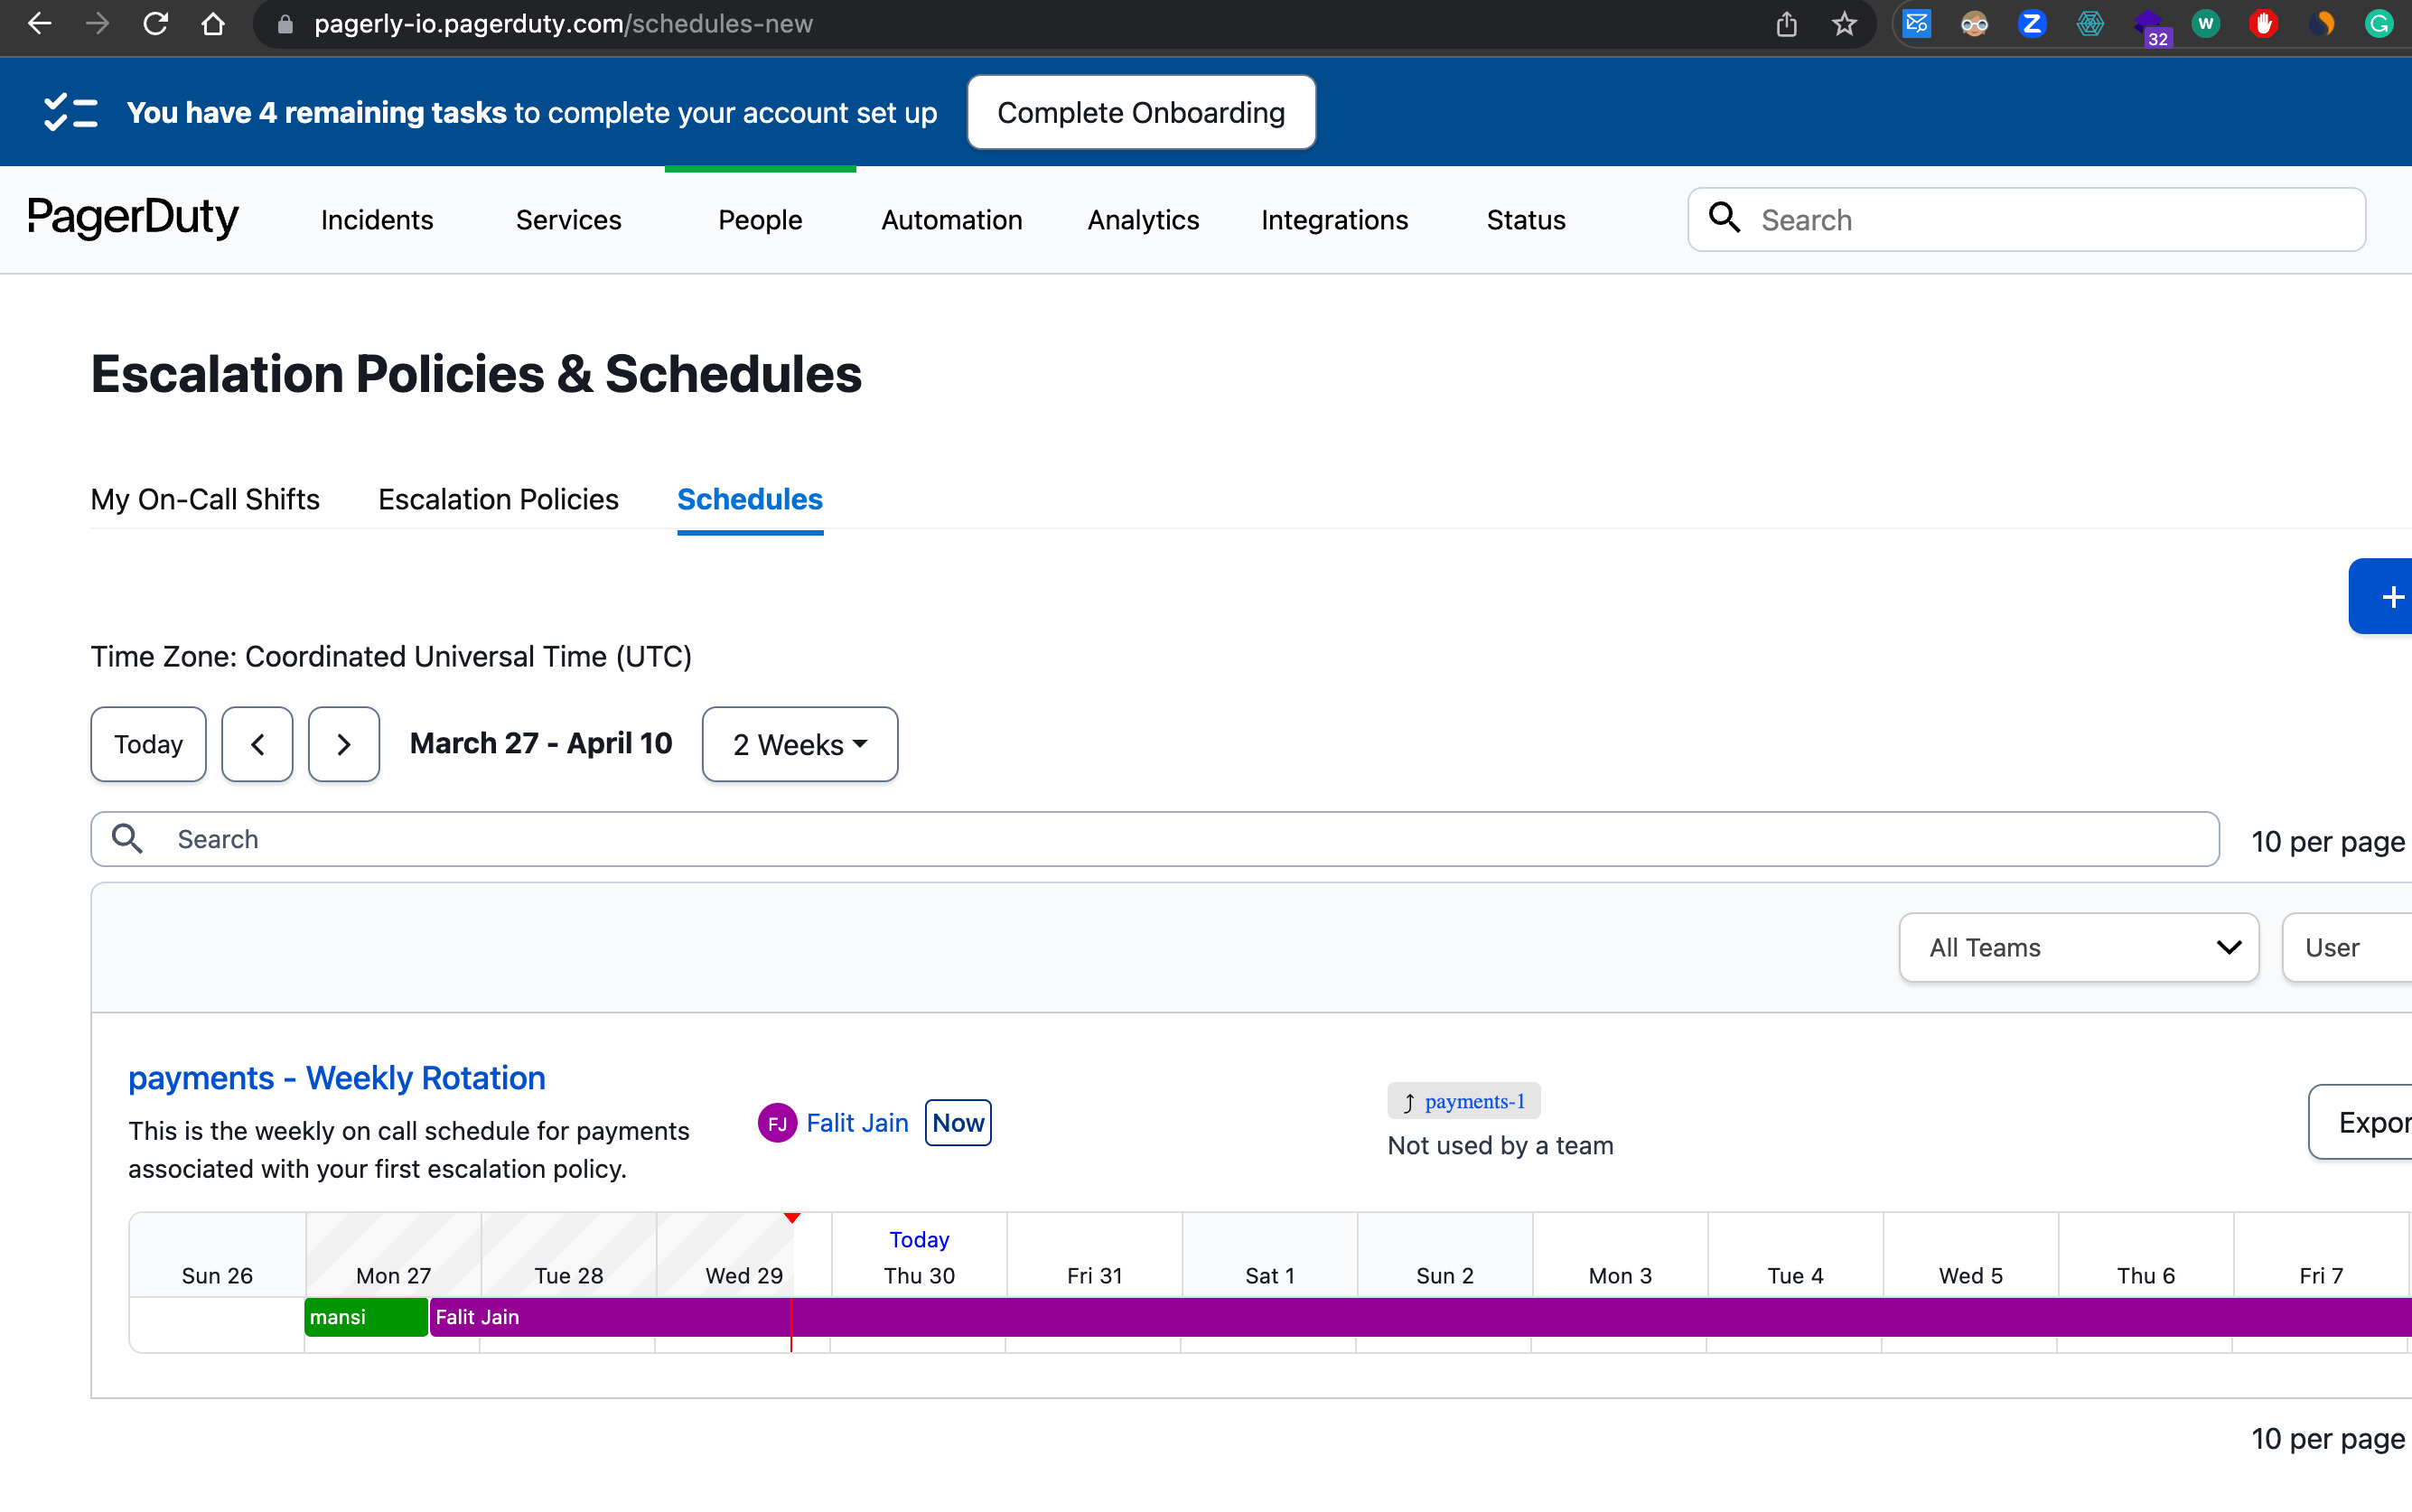2412x1512 pixels.
Task: Open the teal hexagon web extension icon
Action: (x=2090, y=23)
